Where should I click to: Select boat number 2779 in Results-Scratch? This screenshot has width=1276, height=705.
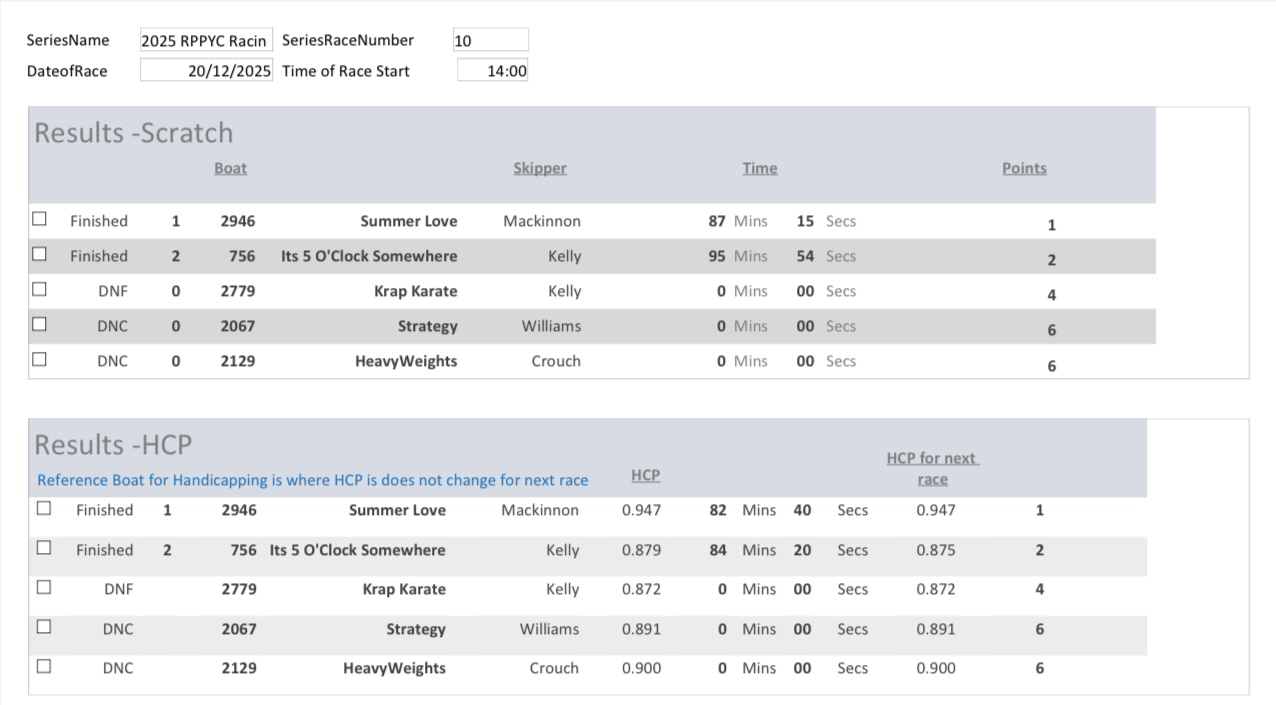pos(238,291)
